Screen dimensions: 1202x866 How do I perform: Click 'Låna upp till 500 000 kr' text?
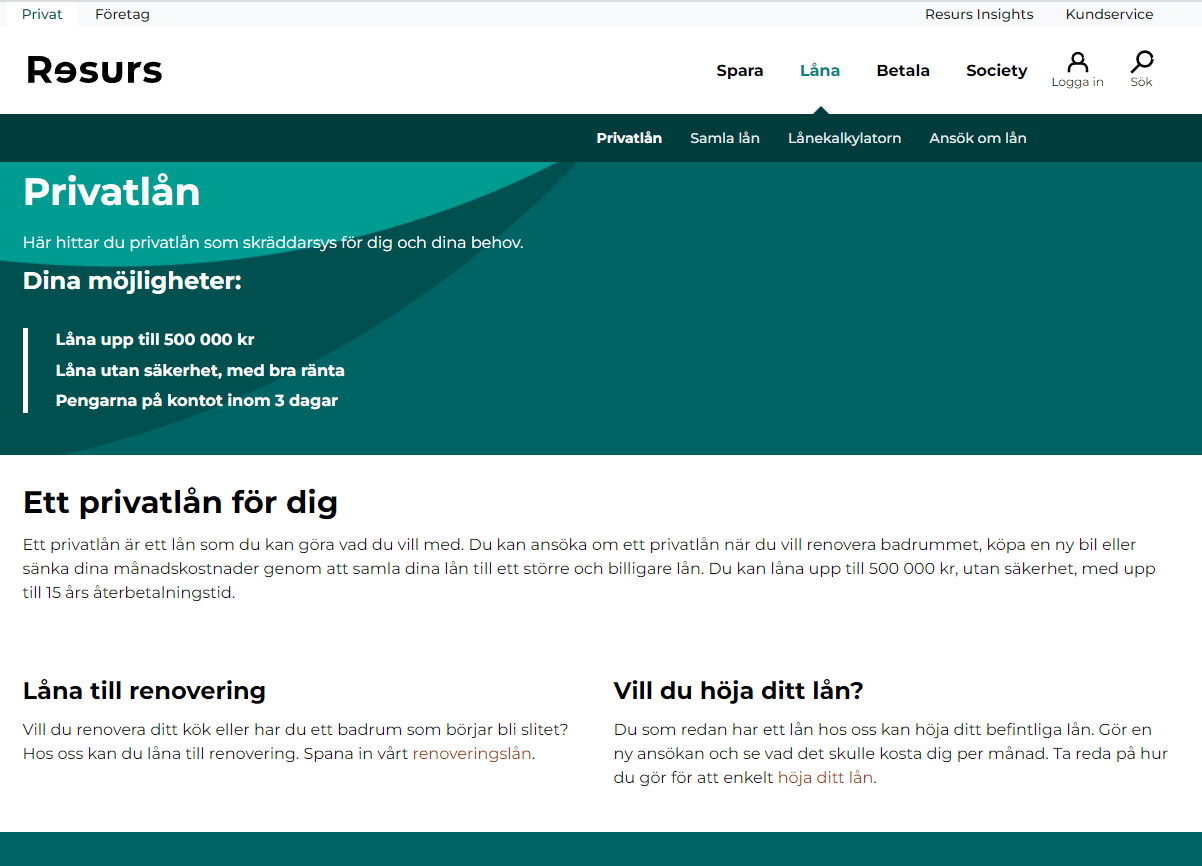(155, 340)
